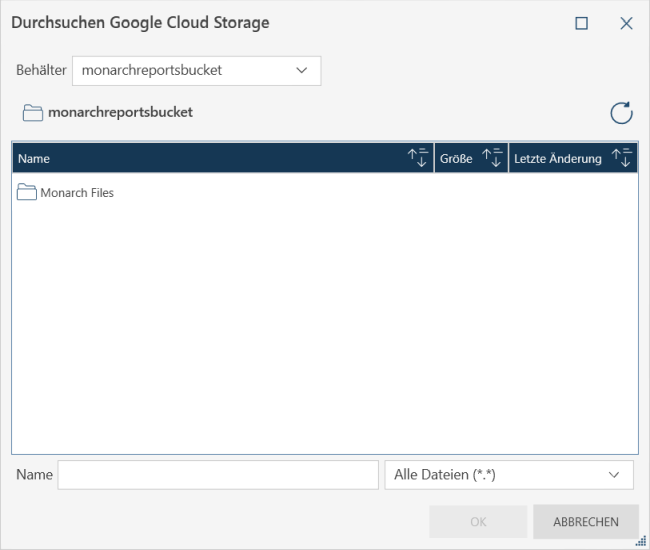
Task: Click the chevron on the file type filter
Action: [x=614, y=475]
